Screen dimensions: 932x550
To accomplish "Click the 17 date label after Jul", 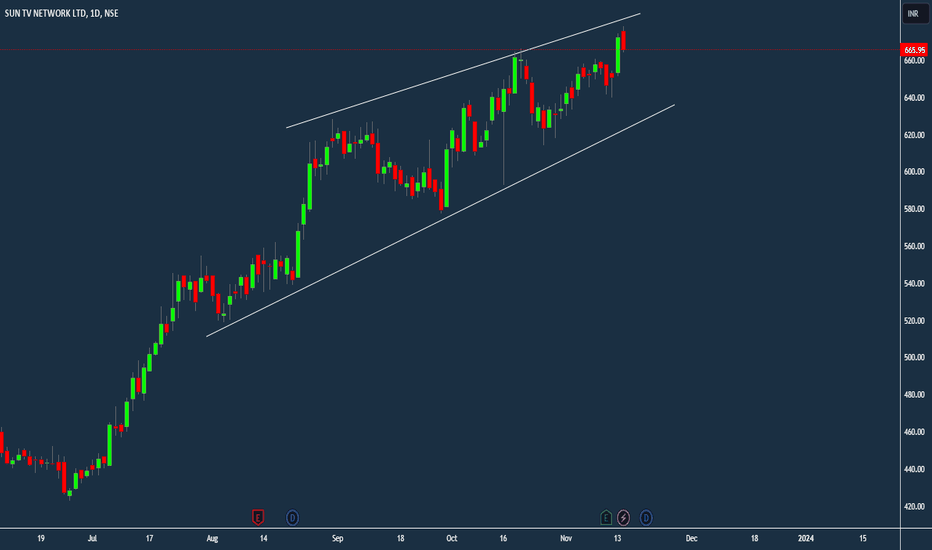I will pos(149,538).
